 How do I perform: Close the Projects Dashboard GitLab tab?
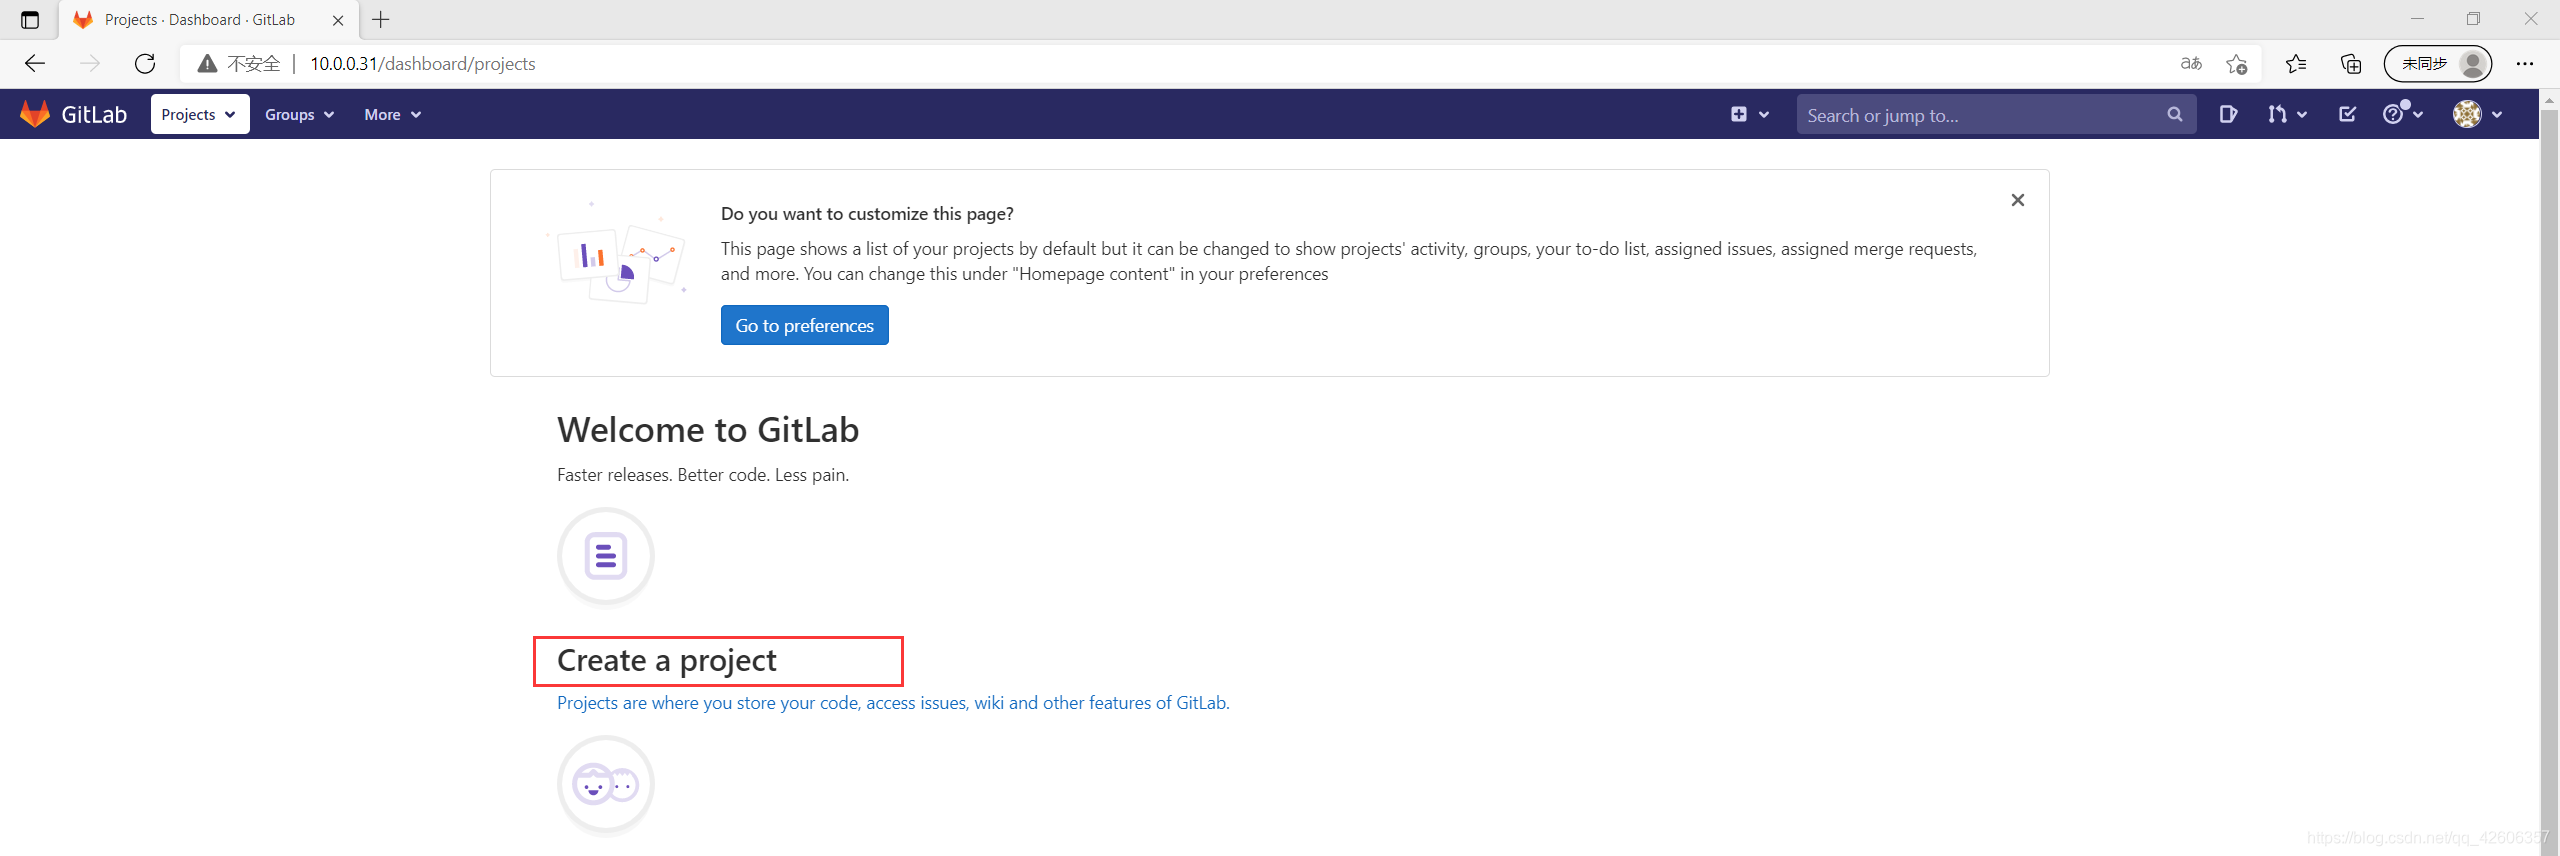tap(338, 20)
